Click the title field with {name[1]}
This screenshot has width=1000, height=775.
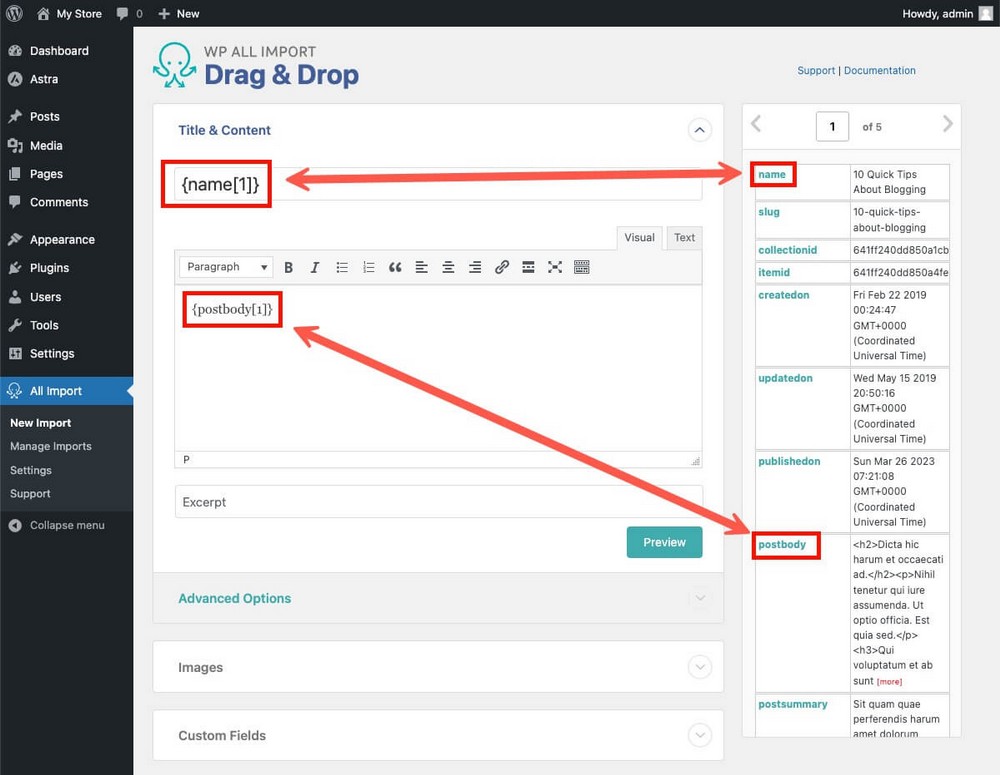[438, 184]
